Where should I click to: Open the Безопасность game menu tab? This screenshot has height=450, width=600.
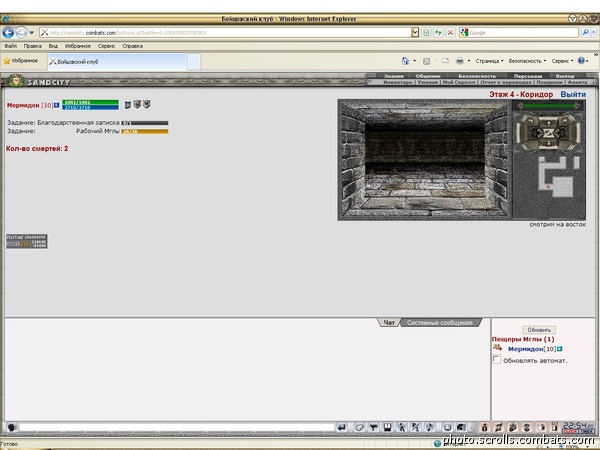coord(477,76)
